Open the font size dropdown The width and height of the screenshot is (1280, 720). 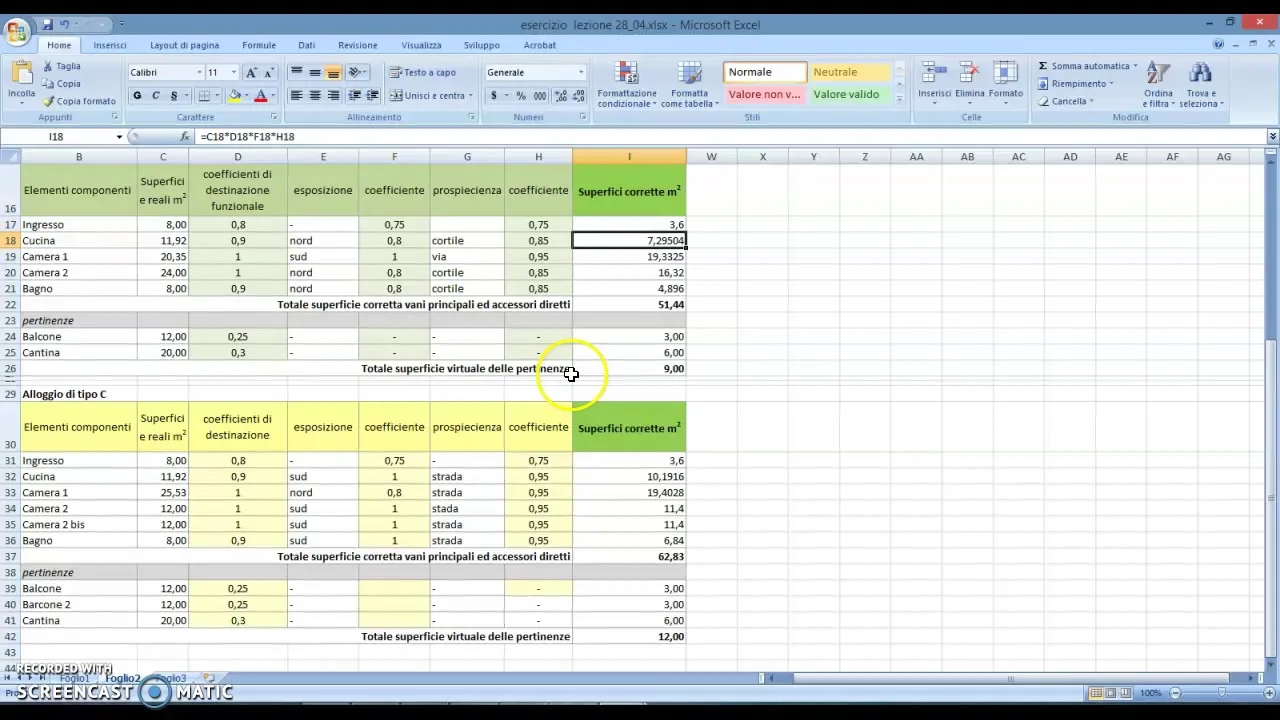(222, 72)
